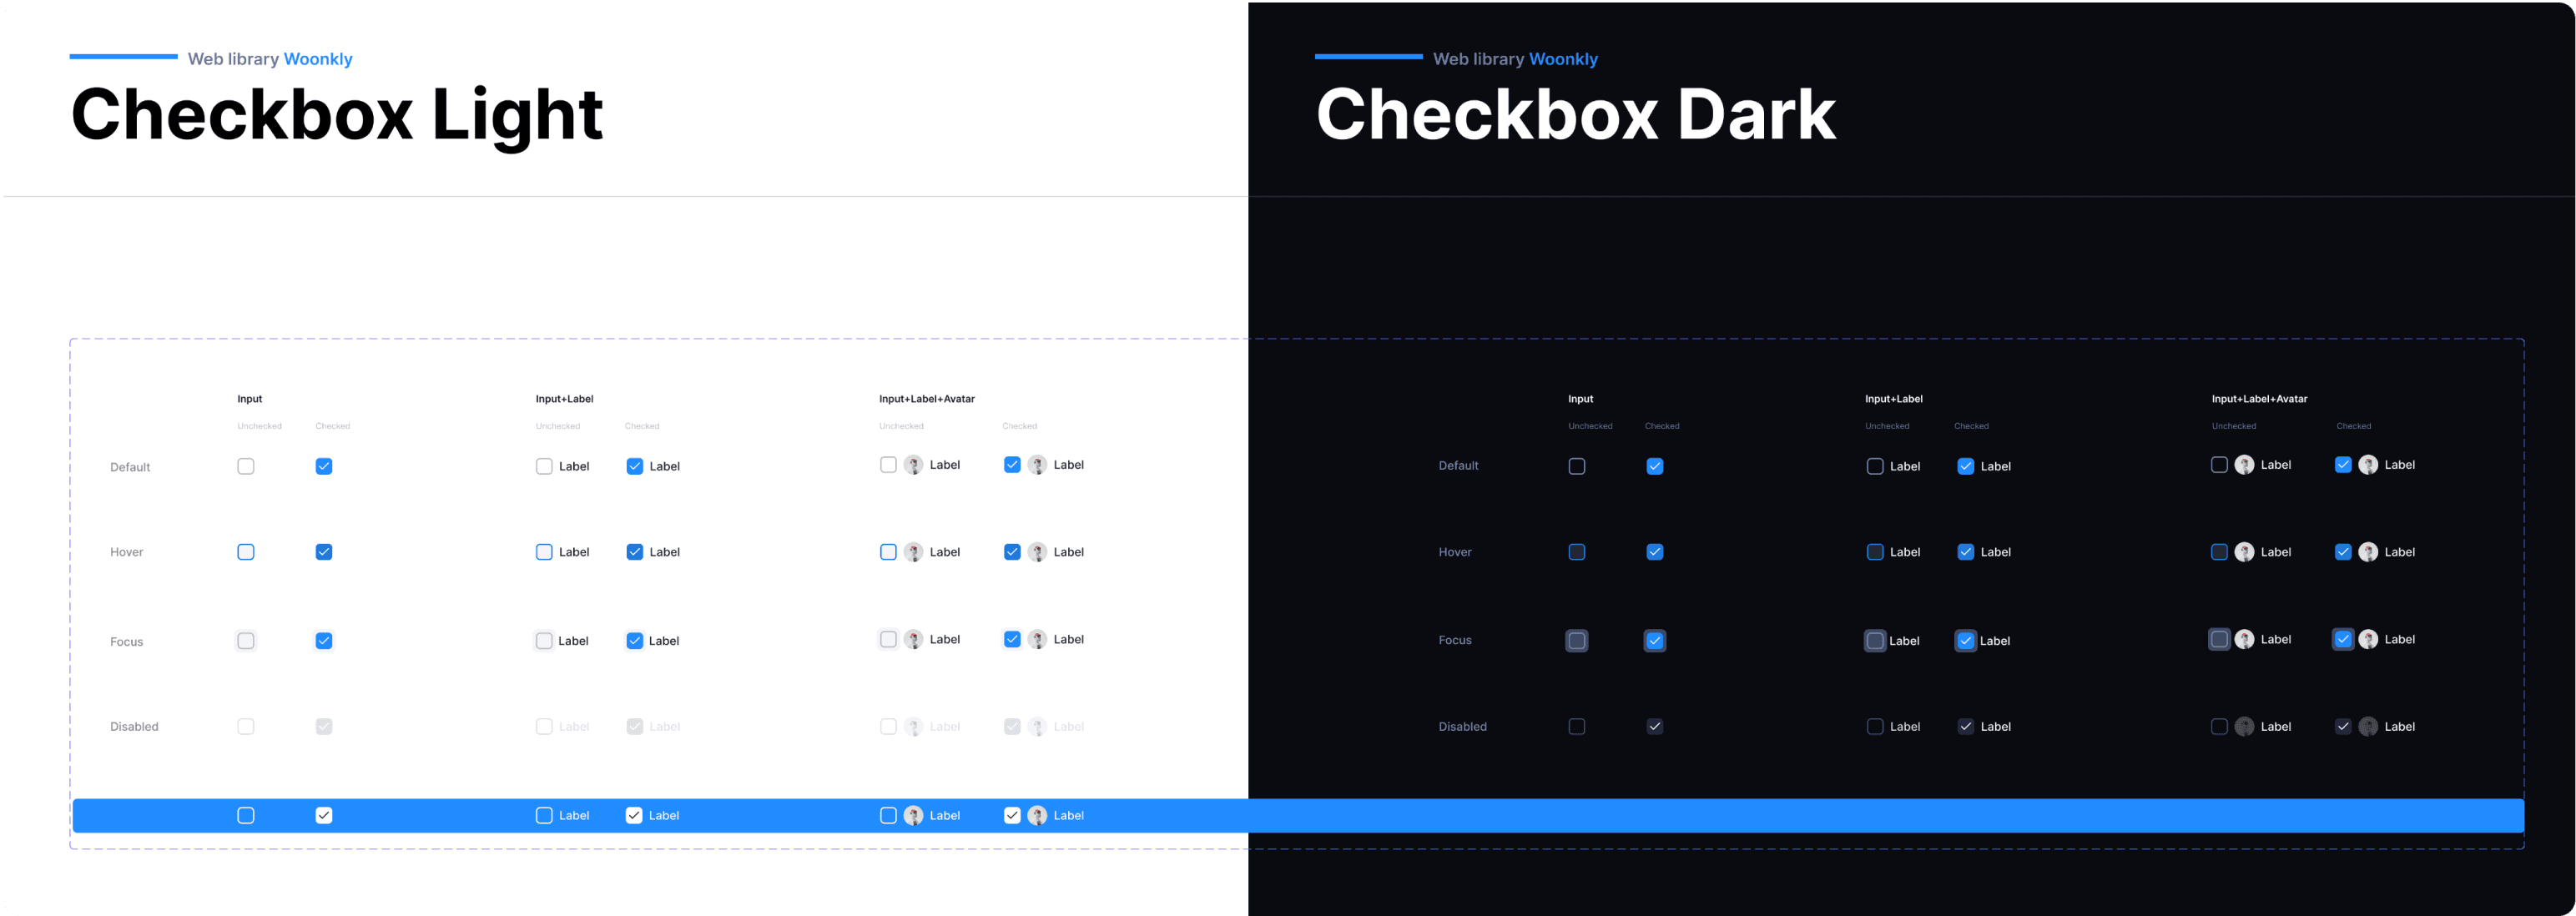Click avatar in dark Focus checked avatar column
2576x916 pixels.
(x=2368, y=640)
